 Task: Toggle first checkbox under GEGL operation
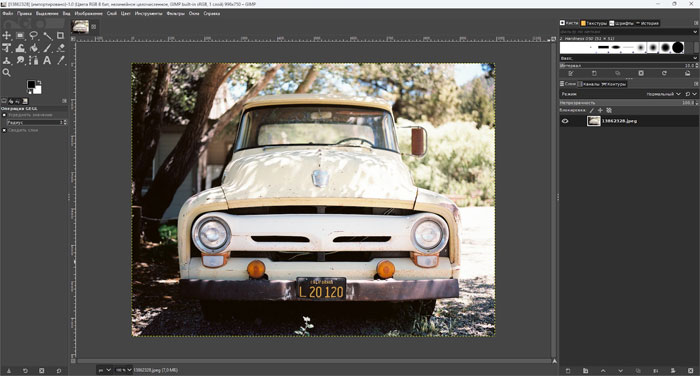tap(4, 115)
